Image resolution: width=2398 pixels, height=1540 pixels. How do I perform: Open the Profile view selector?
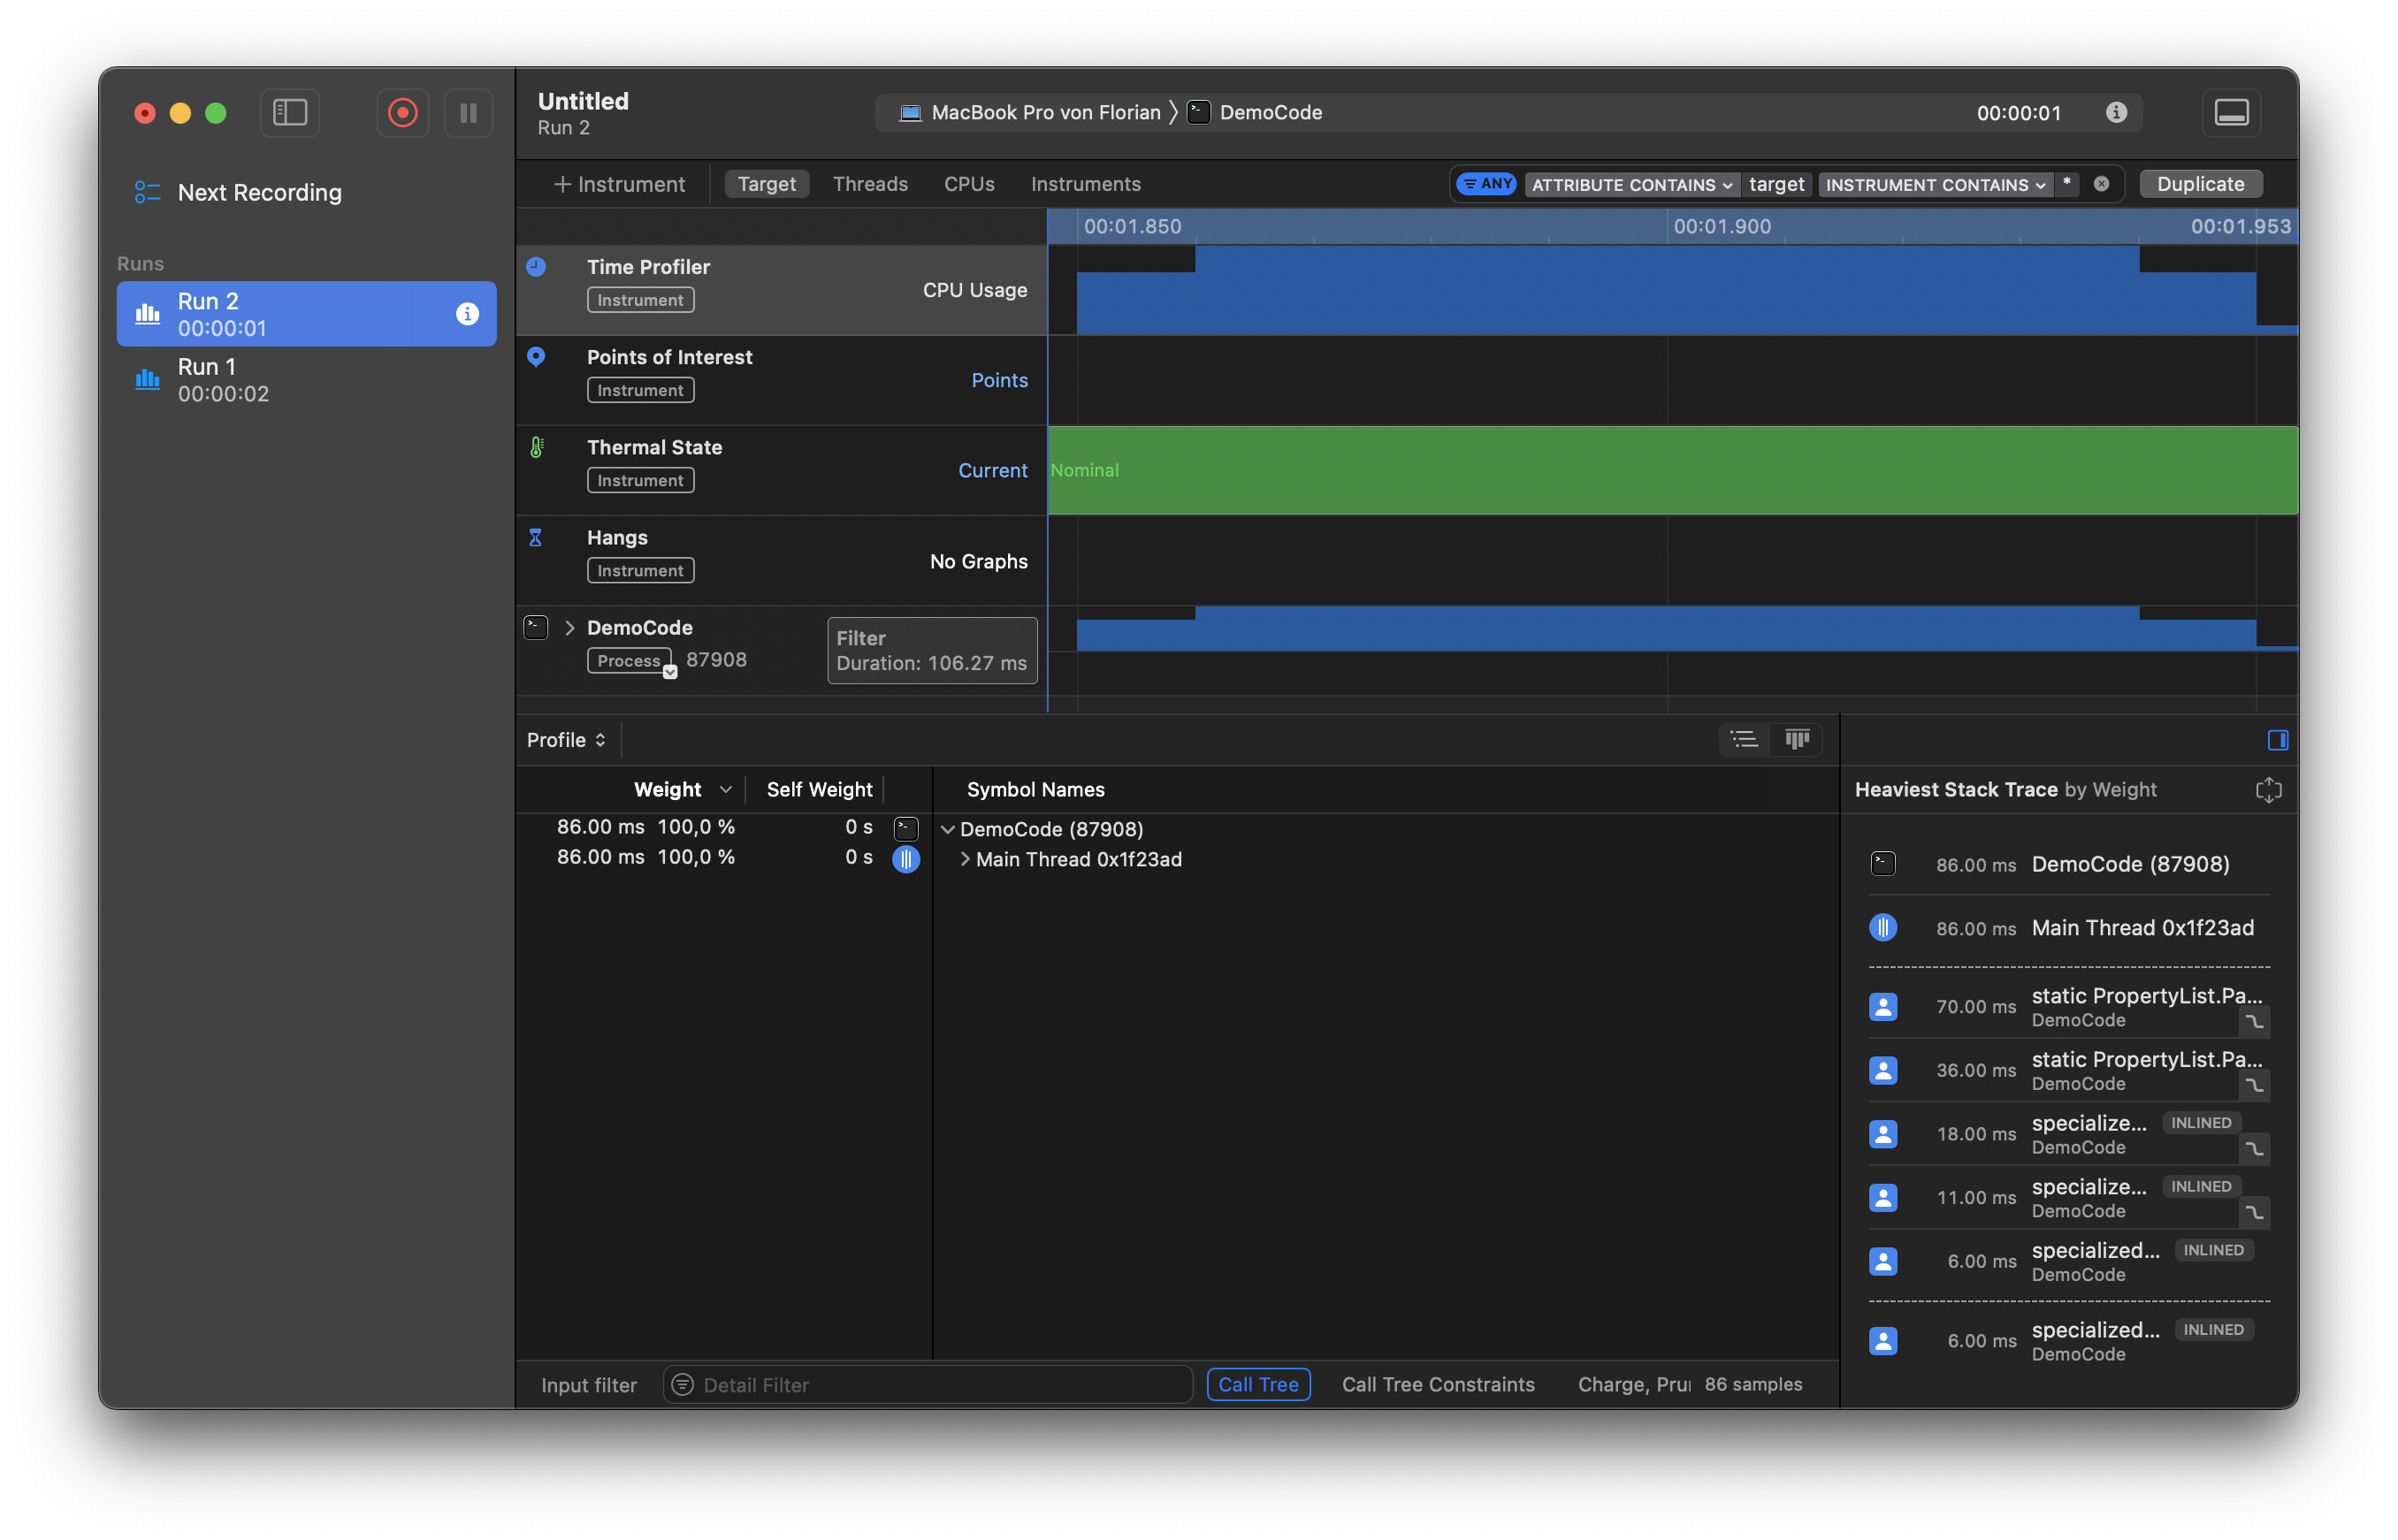[x=566, y=740]
